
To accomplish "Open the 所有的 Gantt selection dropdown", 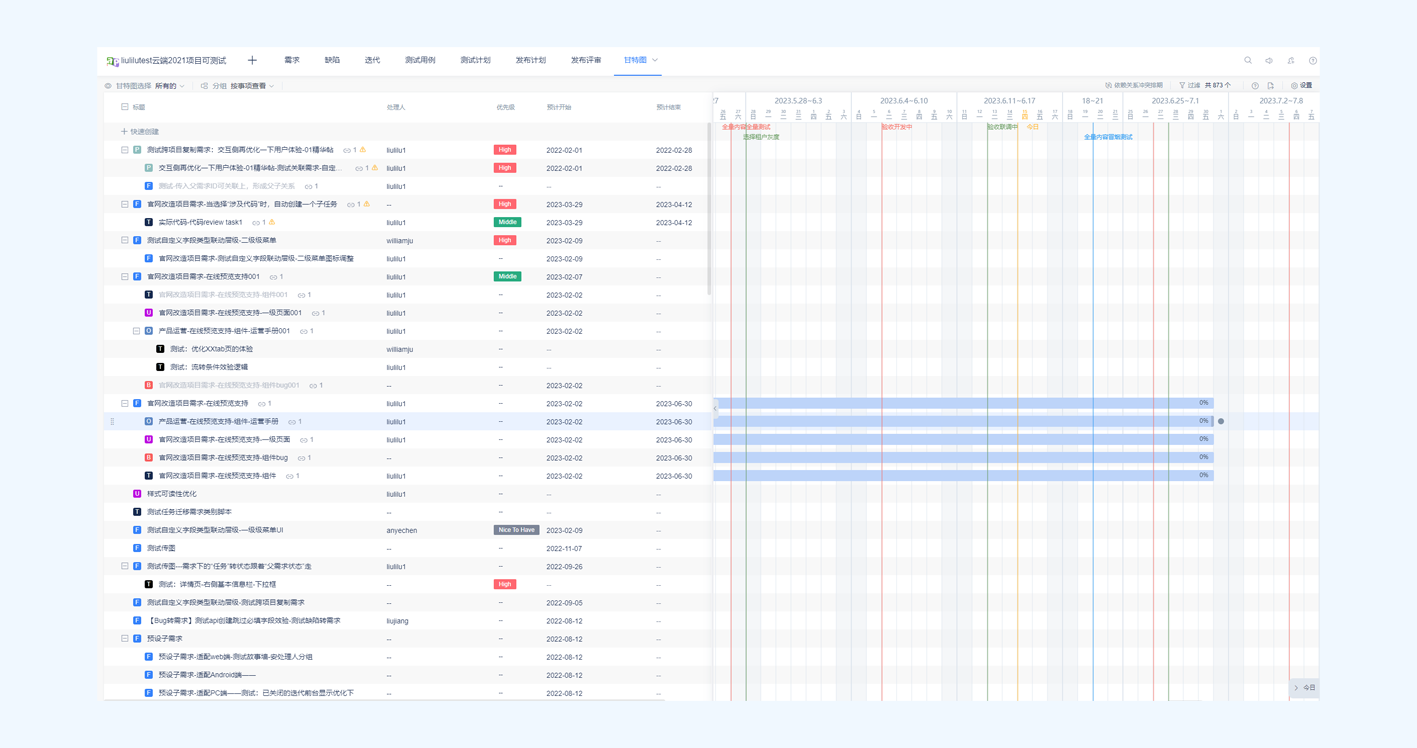I will [x=170, y=86].
